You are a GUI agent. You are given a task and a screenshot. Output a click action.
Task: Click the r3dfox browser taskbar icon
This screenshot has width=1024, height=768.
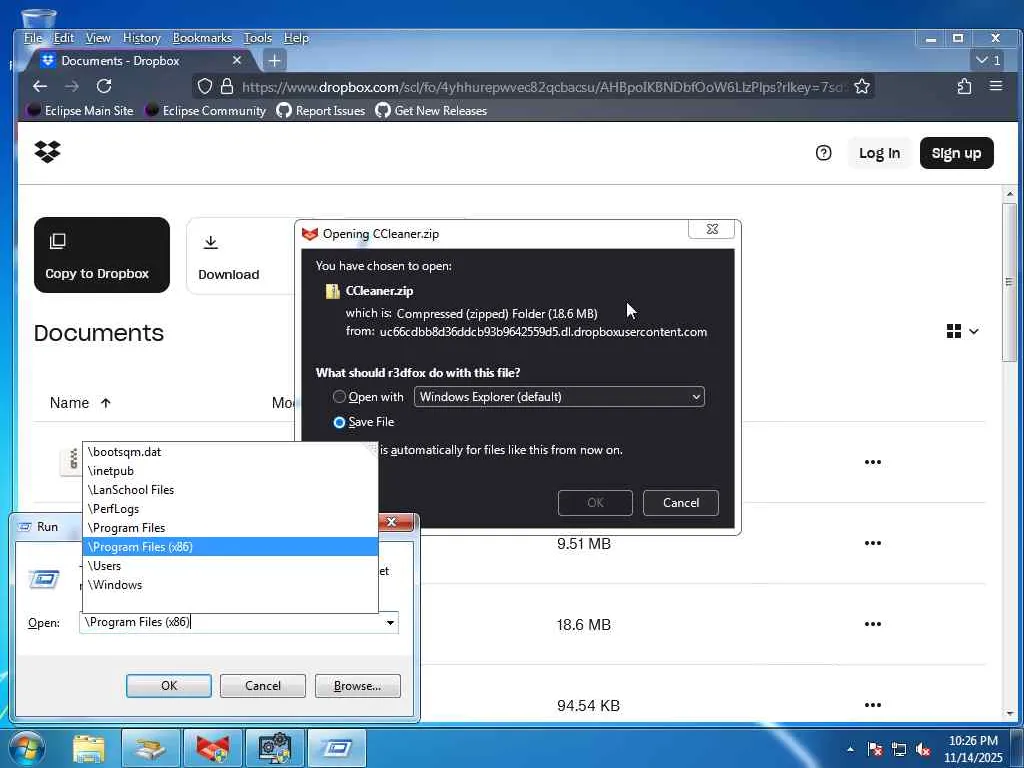pos(212,748)
